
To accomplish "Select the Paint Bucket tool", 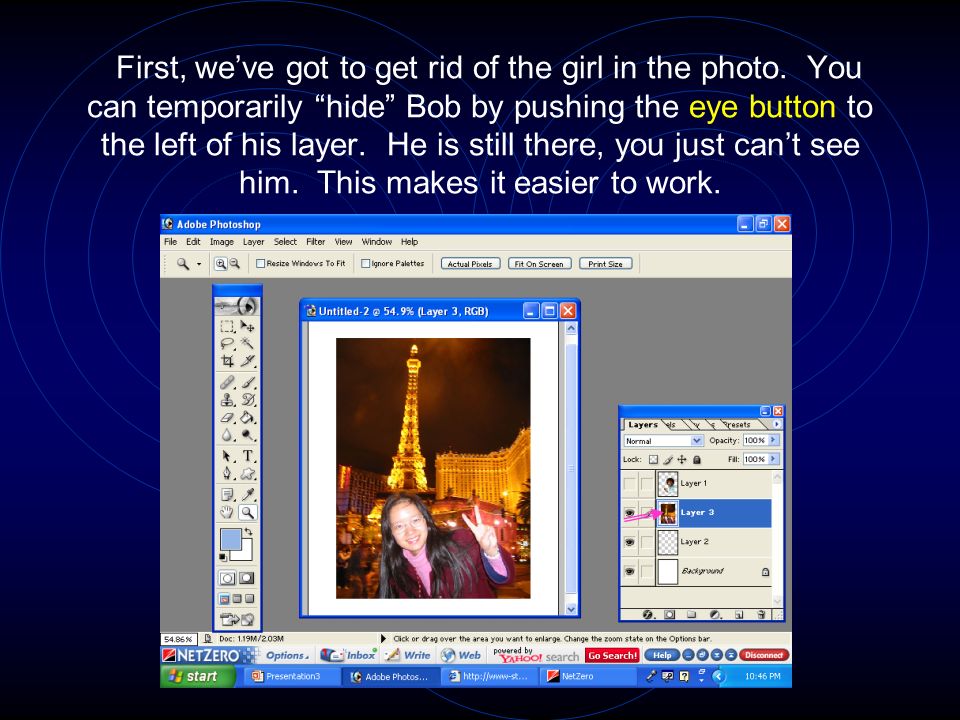I will point(247,418).
